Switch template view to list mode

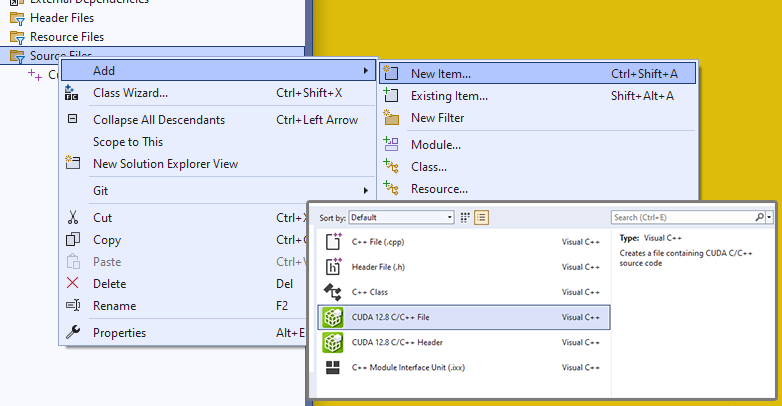click(x=481, y=217)
